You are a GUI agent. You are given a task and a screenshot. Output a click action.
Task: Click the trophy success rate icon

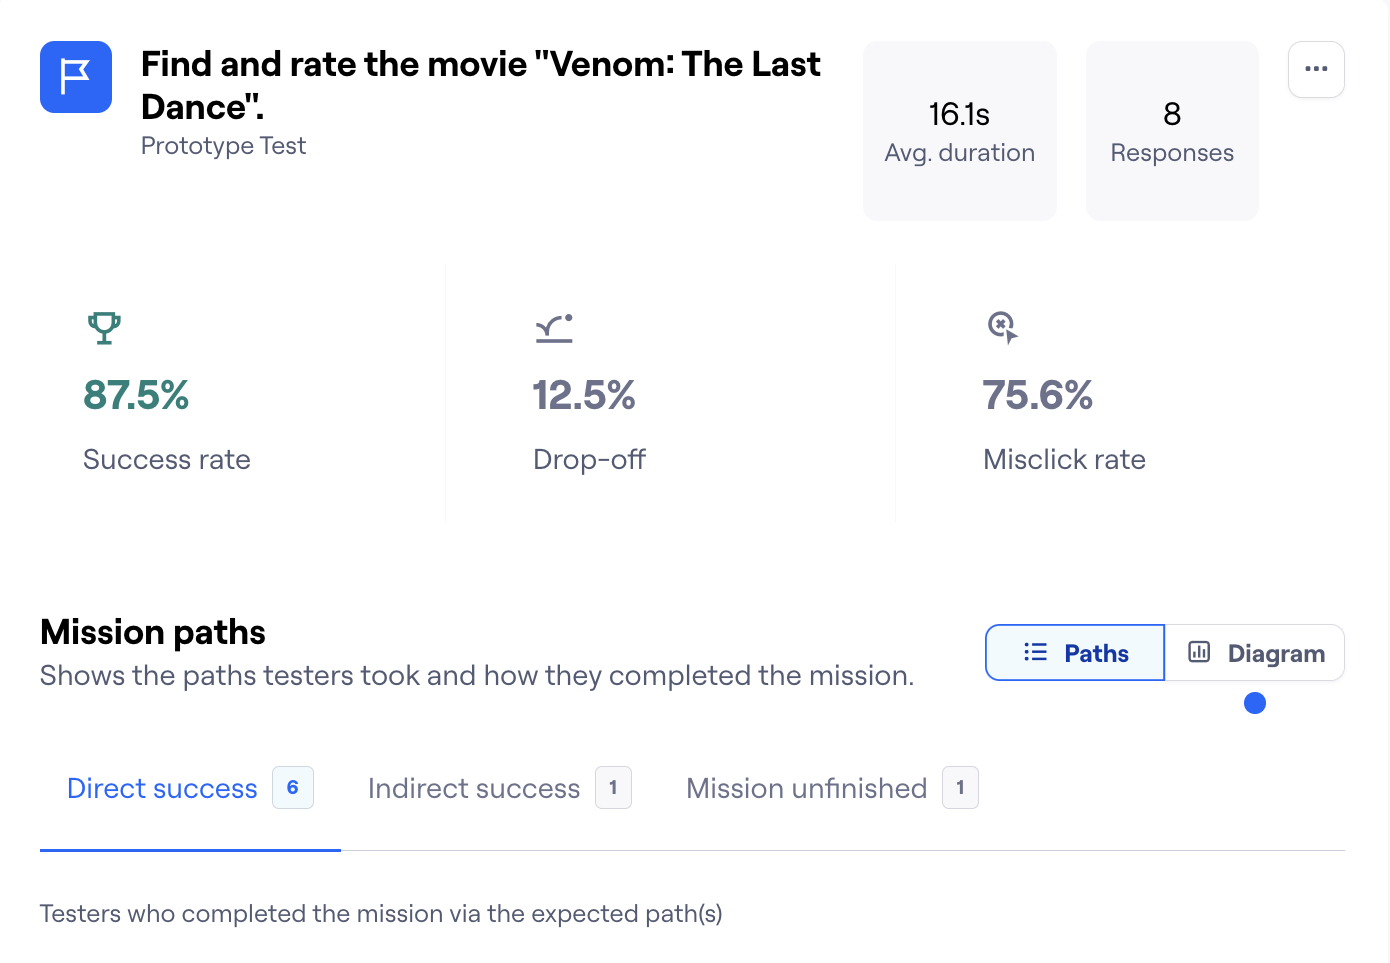pos(104,327)
